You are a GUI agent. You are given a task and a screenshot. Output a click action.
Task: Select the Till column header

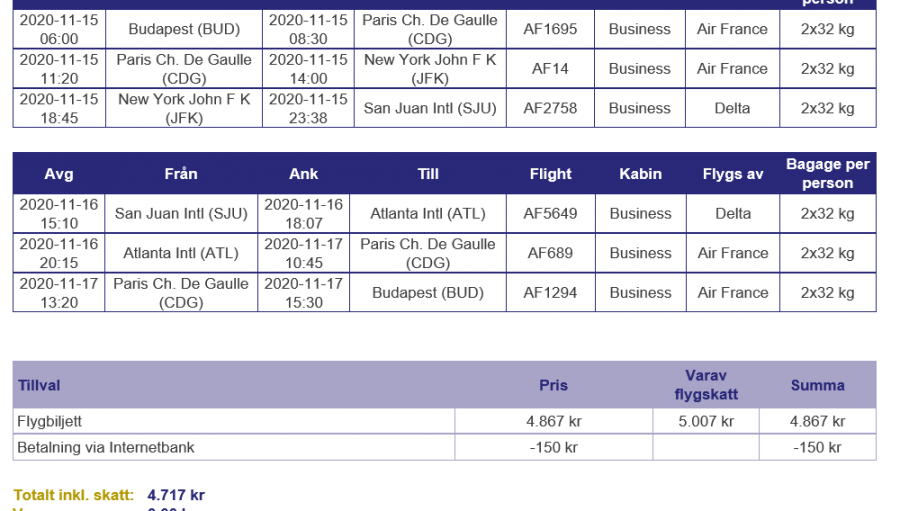click(x=428, y=174)
